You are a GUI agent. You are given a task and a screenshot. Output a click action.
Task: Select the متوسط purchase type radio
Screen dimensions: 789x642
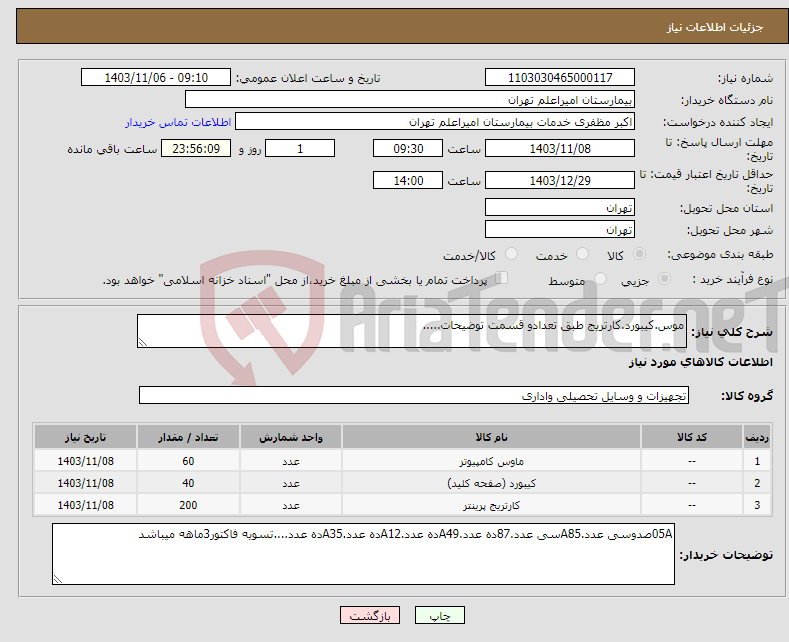point(600,279)
